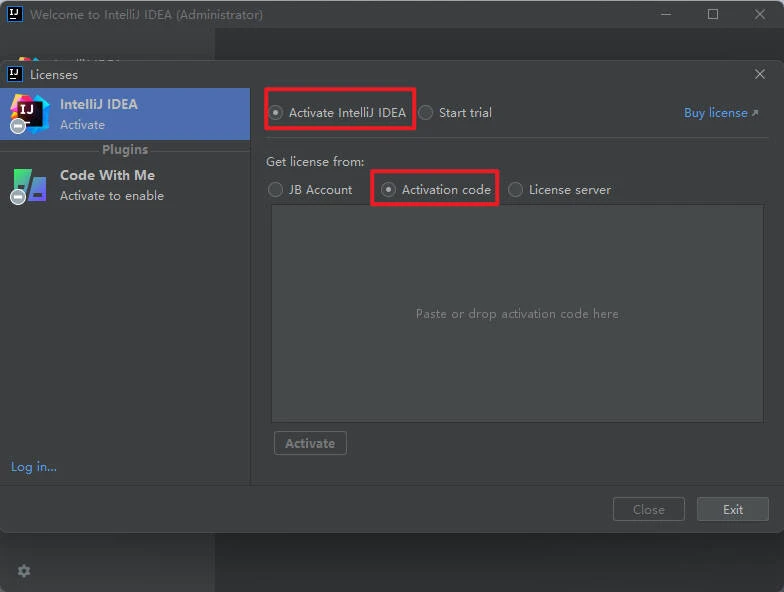Click the Code With Me plugin icon
This screenshot has width=784, height=592.
(x=29, y=185)
